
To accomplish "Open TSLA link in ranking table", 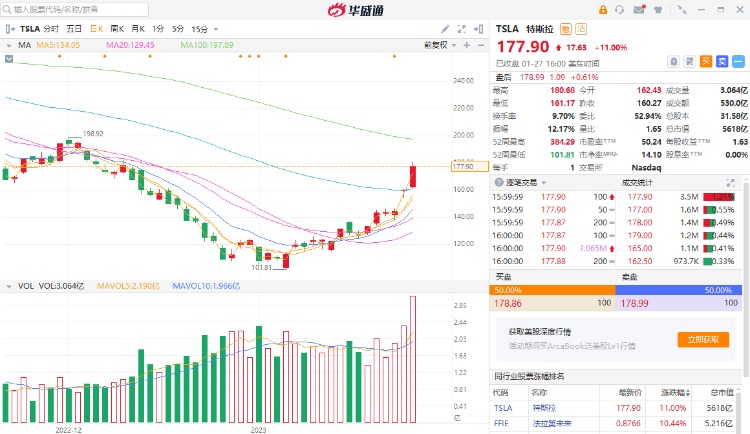I will pos(503,408).
